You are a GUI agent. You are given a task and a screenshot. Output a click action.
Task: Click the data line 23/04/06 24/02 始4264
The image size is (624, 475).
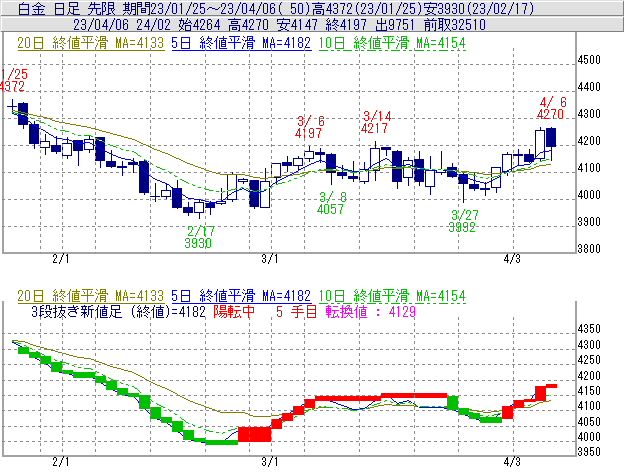146,25
